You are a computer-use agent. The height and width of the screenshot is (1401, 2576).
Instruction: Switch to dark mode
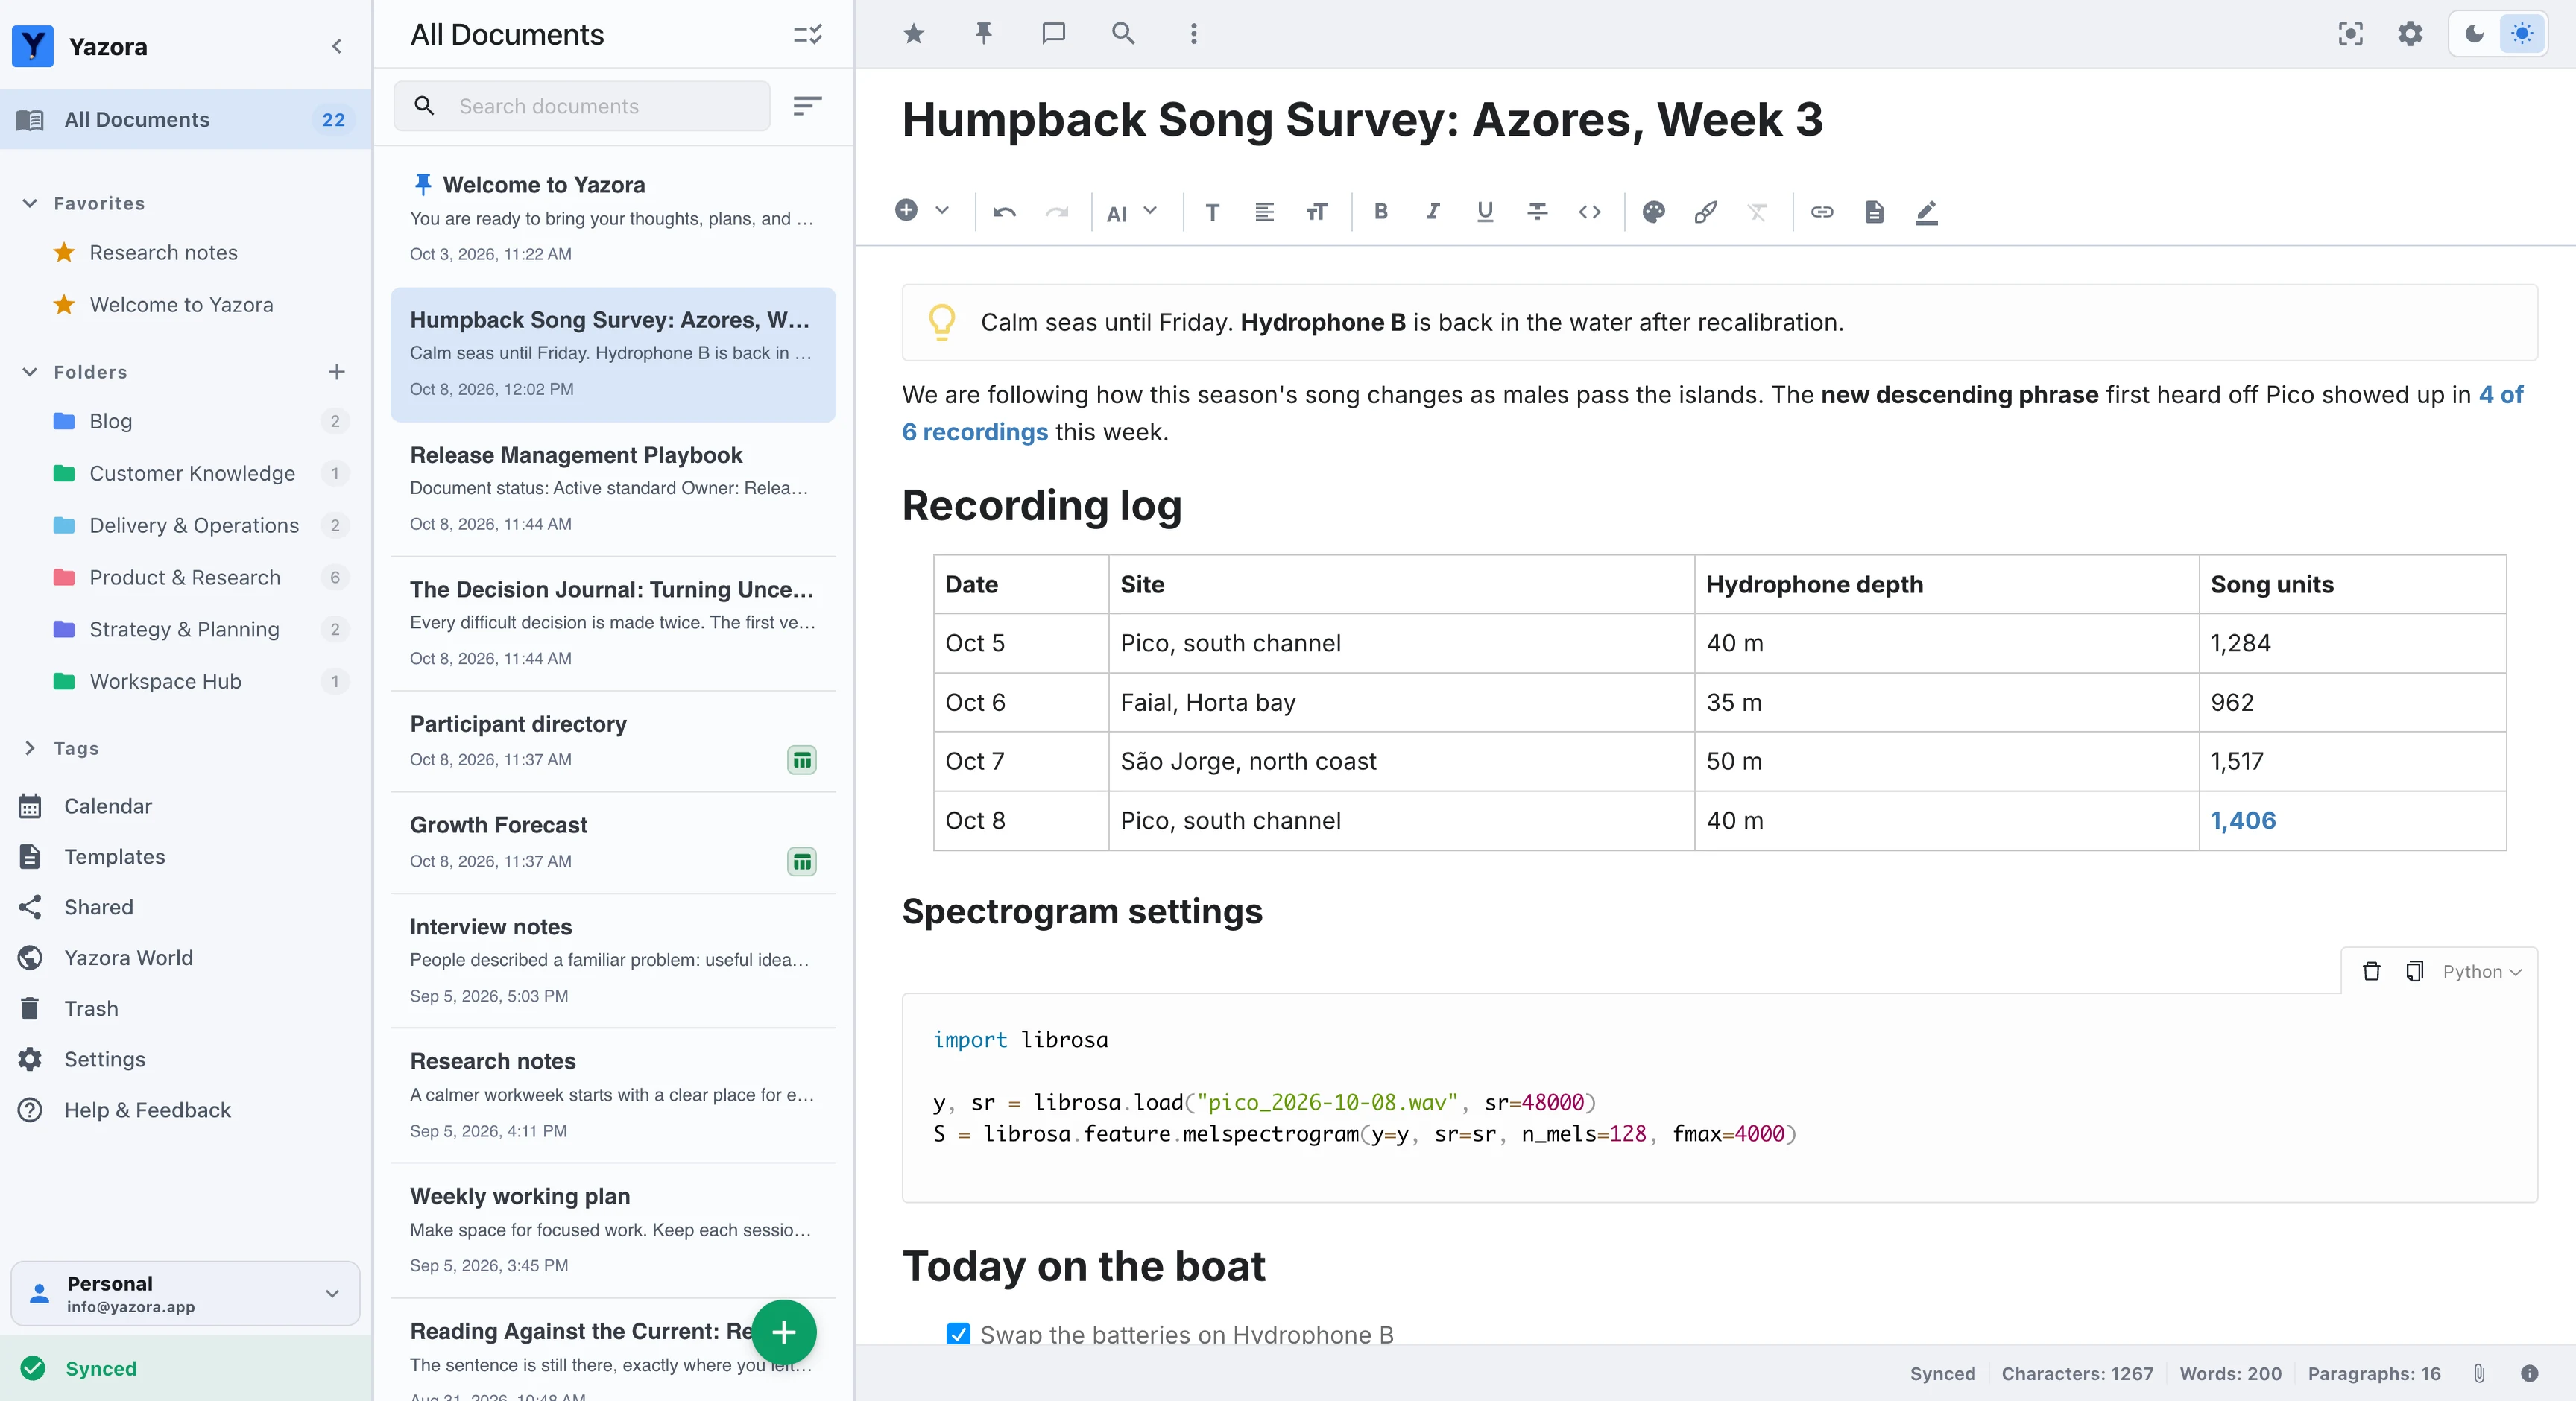tap(2474, 34)
